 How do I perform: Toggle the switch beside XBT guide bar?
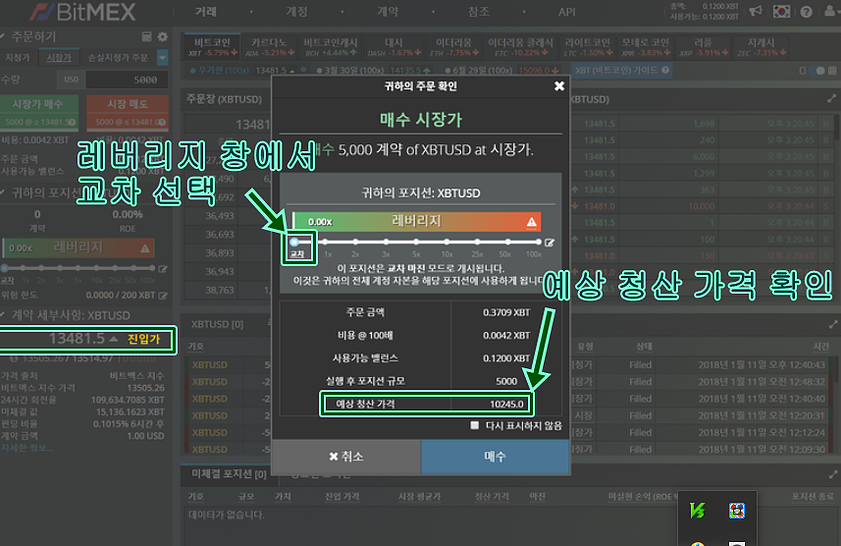(x=819, y=71)
